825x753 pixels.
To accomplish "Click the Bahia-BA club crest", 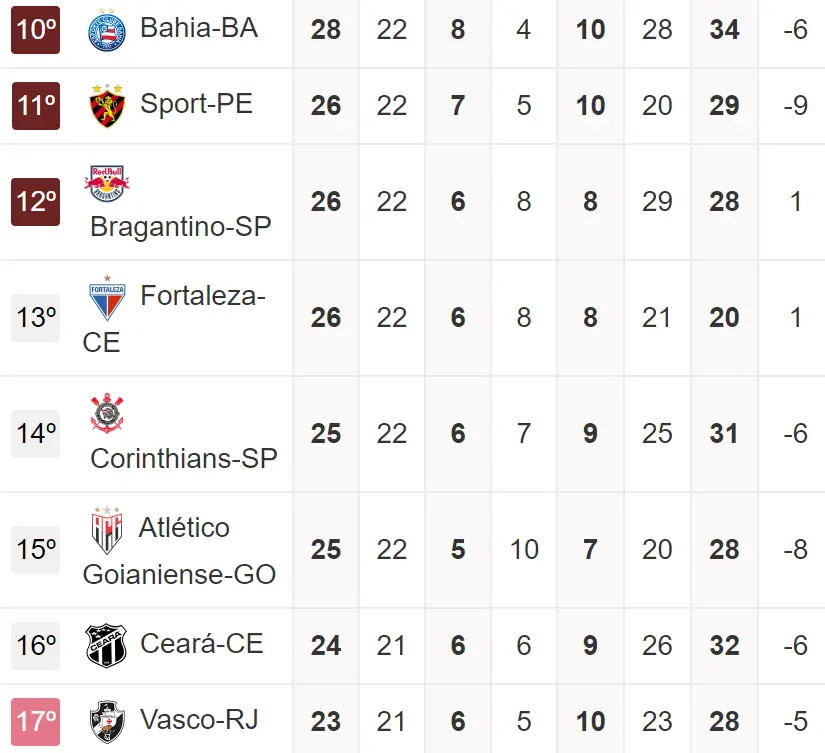I will tap(107, 30).
